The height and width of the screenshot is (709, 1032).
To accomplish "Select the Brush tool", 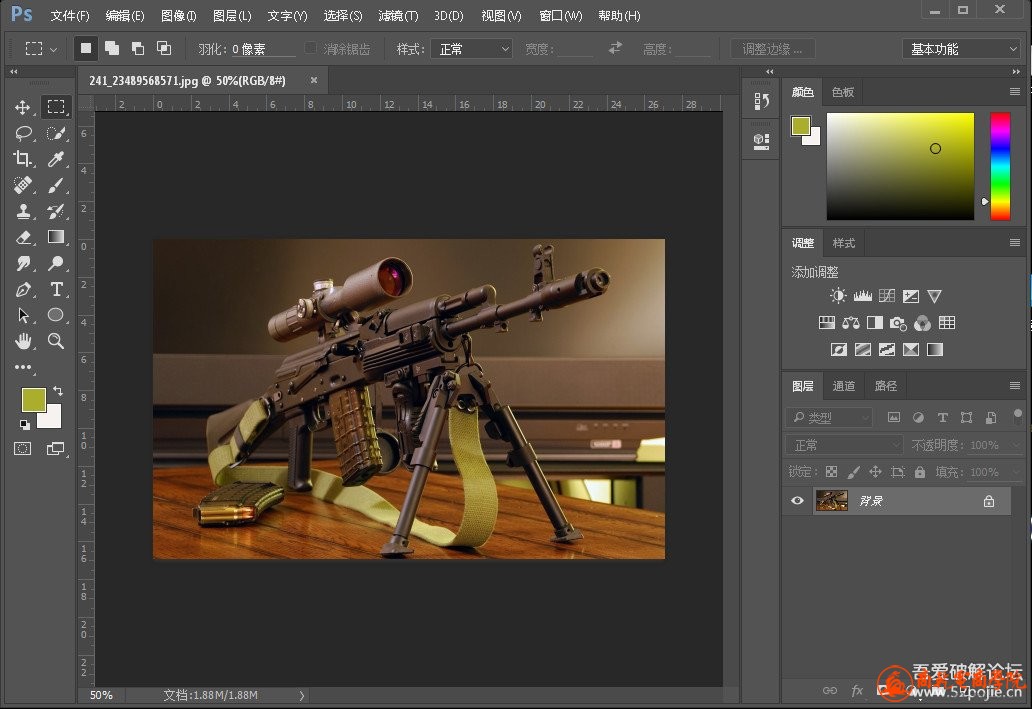I will coord(56,185).
